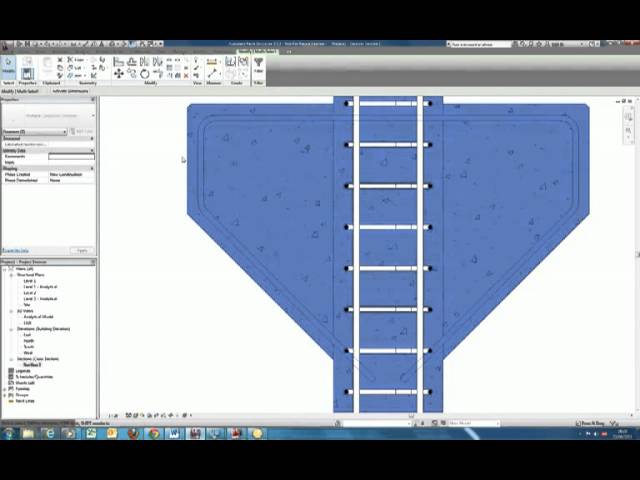Select the Move tool (four arrows)

pyautogui.click(x=119, y=73)
